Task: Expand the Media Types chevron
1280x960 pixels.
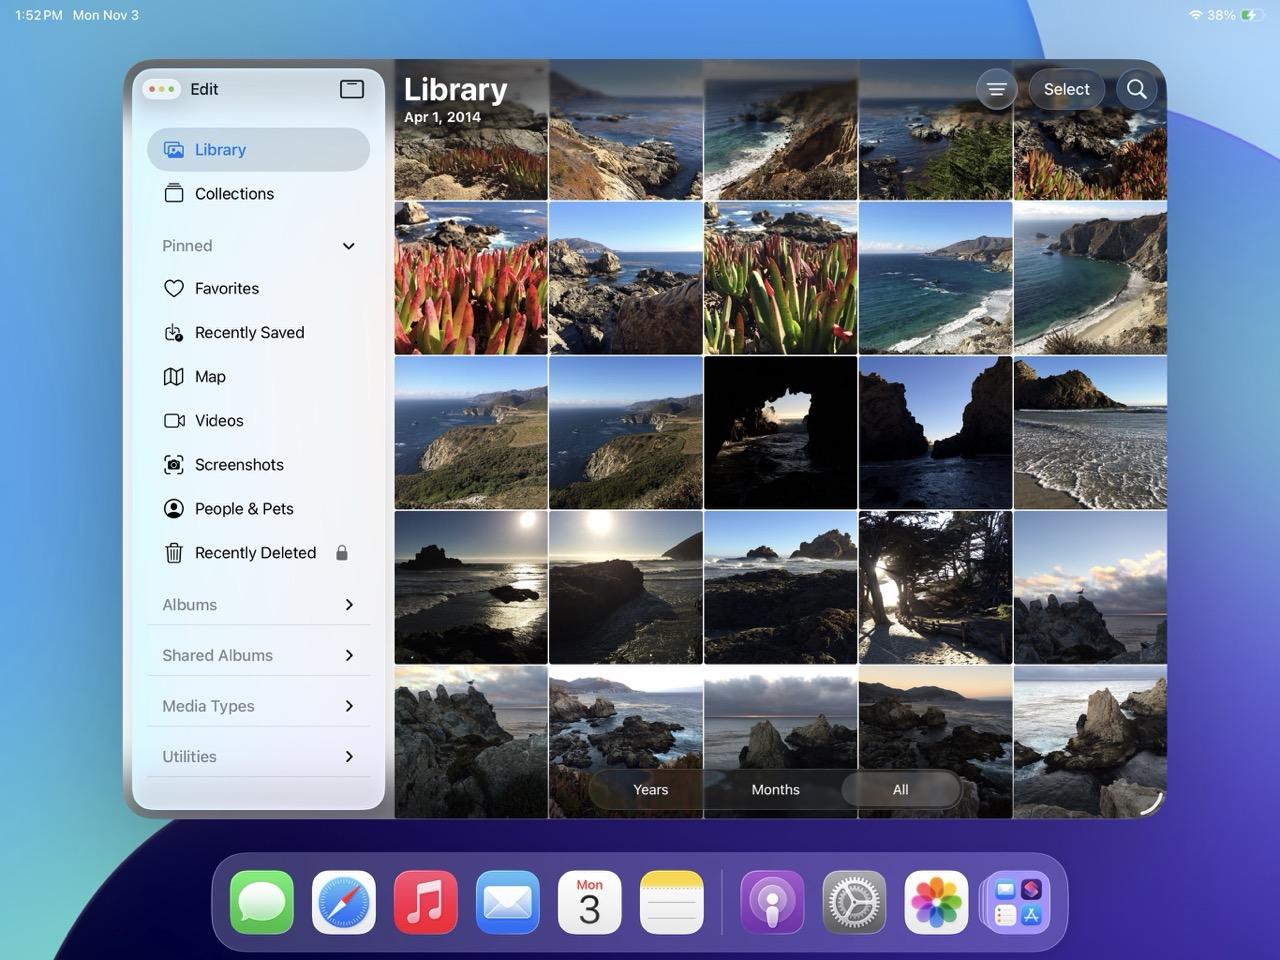Action: (x=349, y=706)
